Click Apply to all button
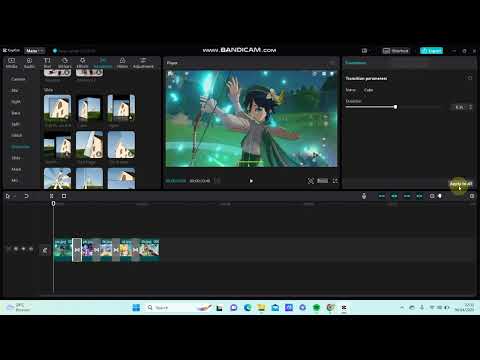480x360 pixels. (x=461, y=184)
